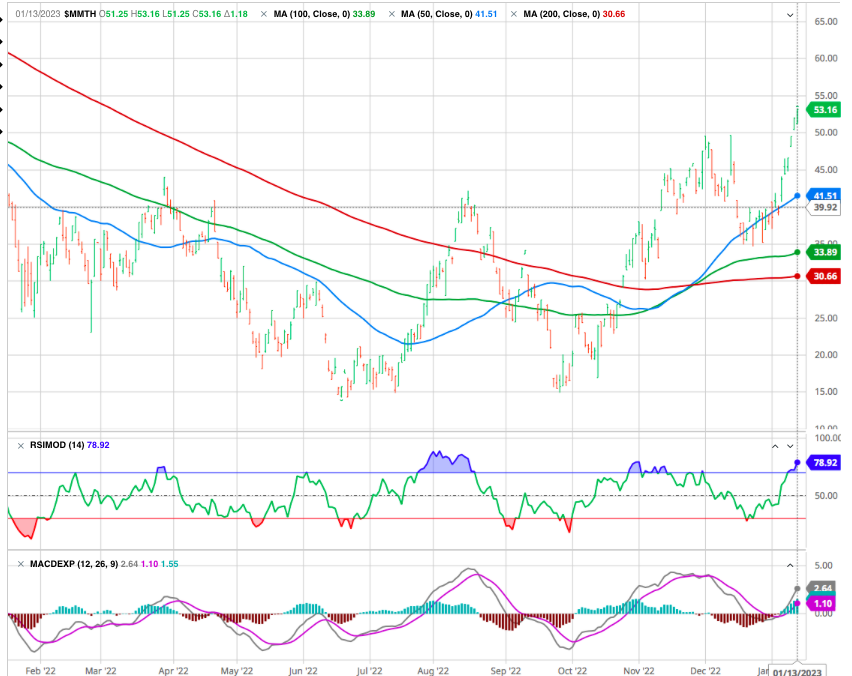Viewport: 852px width, 676px height.
Task: Click the 65.00 price axis label
Action: pos(826,22)
